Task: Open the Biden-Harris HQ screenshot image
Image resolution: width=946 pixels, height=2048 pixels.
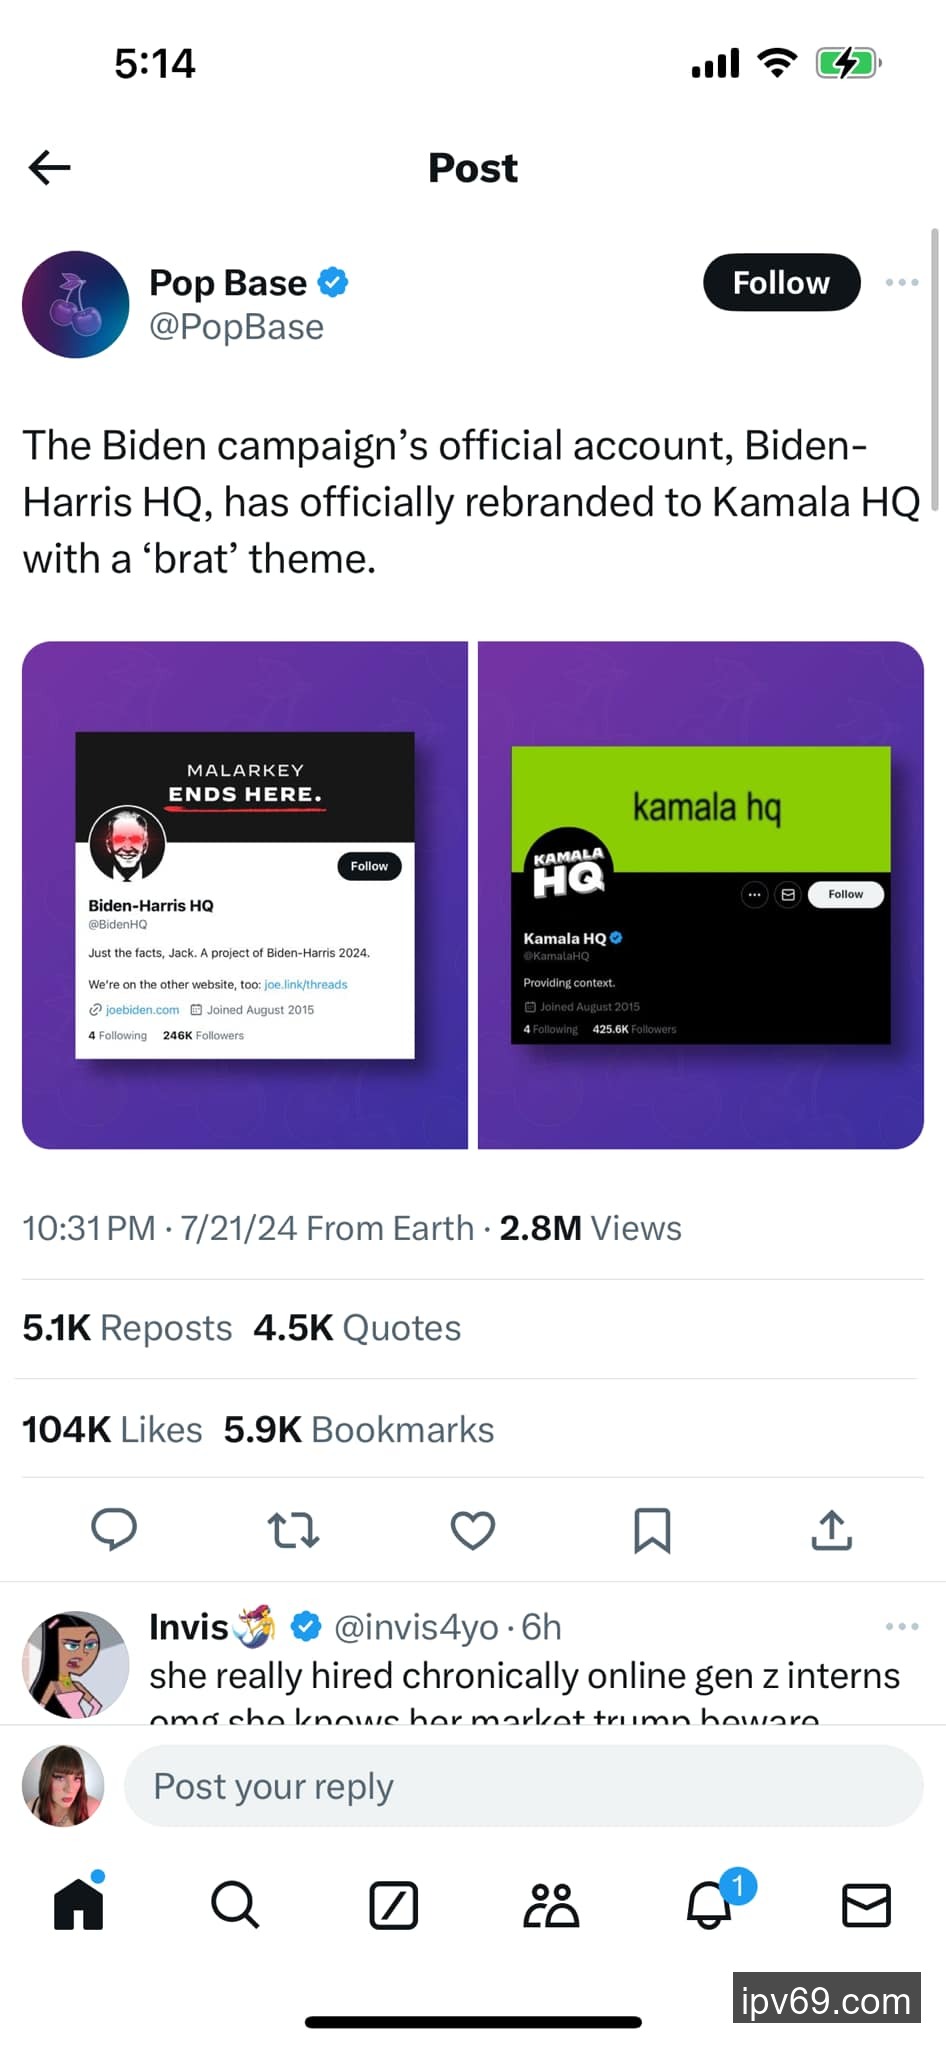Action: (245, 895)
